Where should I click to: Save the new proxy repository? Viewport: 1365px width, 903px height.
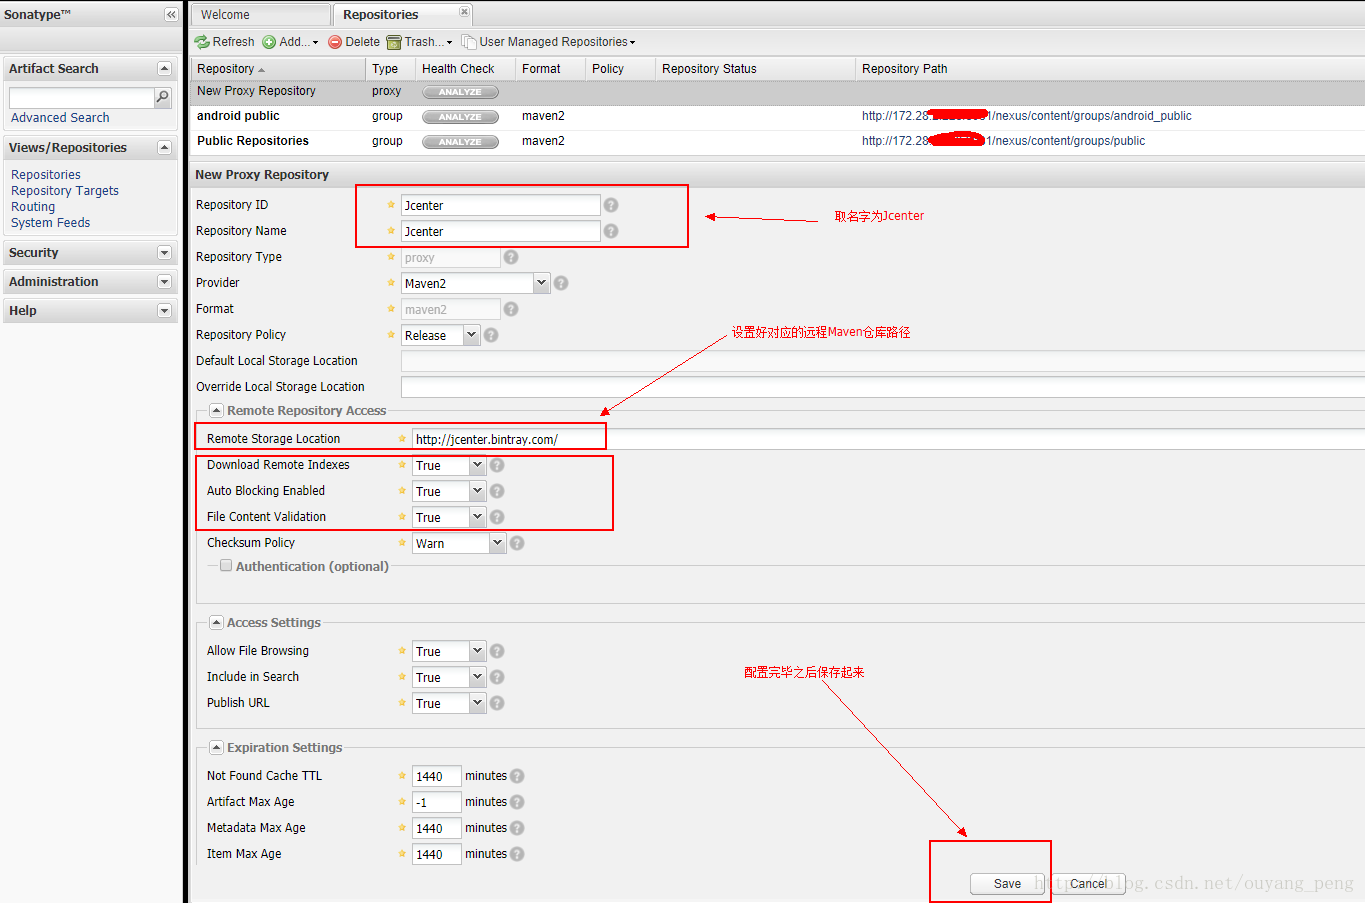coord(1007,884)
